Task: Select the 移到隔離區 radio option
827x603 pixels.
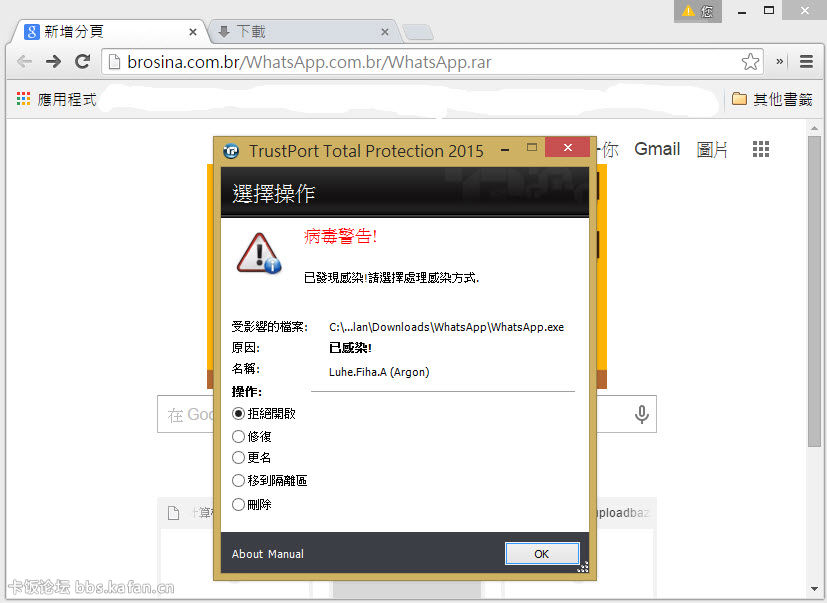Action: pyautogui.click(x=238, y=480)
